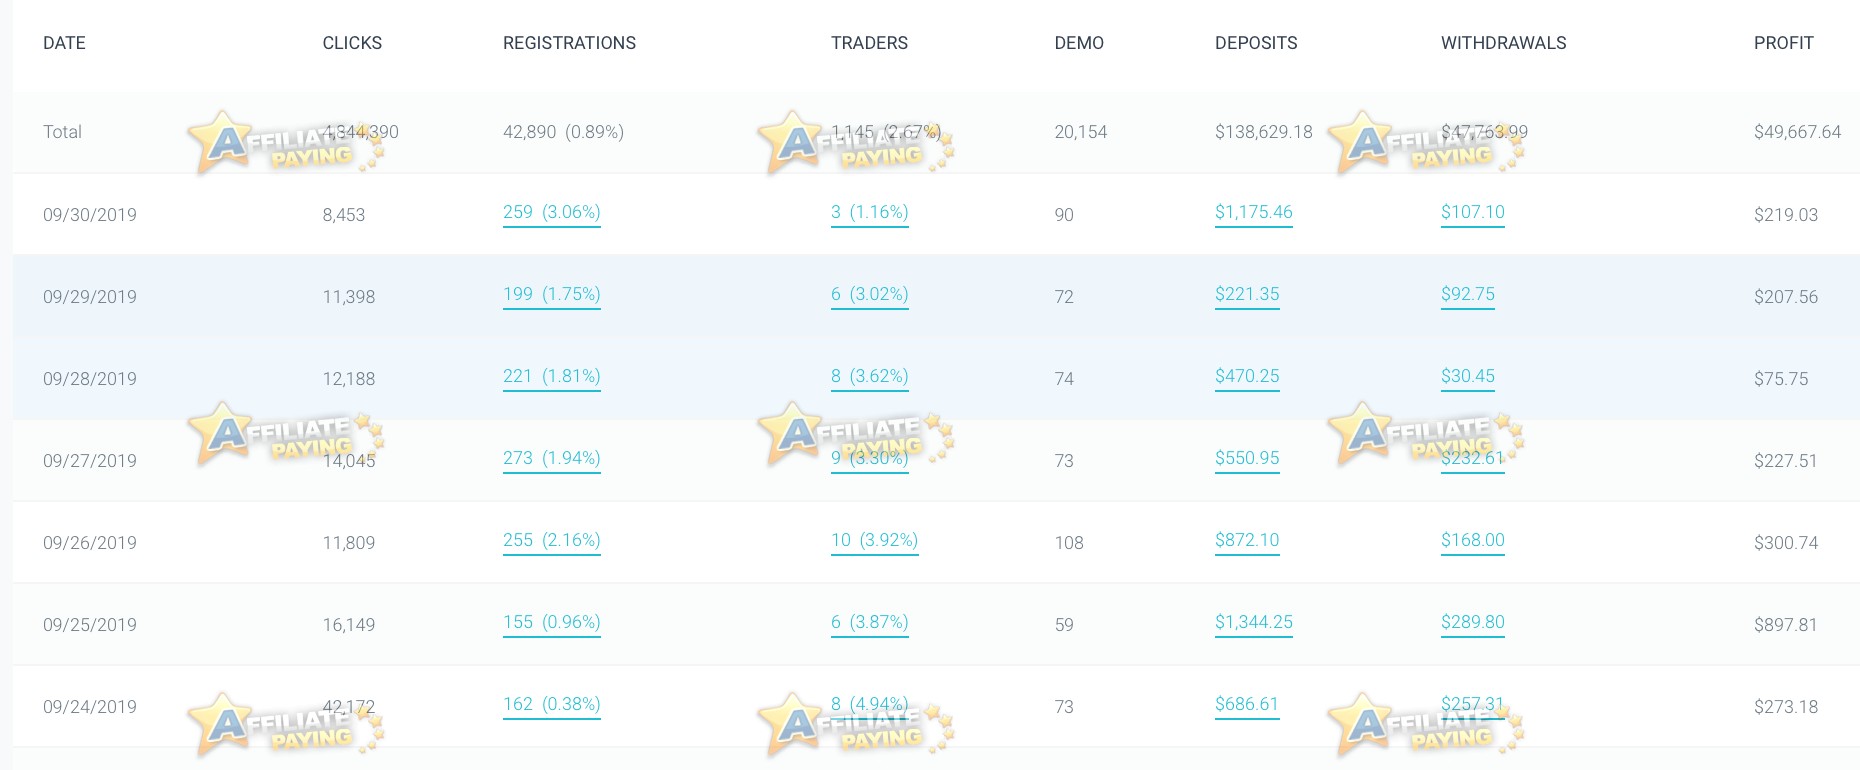
Task: Open the 8 (3.62%) traders link
Action: click(x=869, y=376)
